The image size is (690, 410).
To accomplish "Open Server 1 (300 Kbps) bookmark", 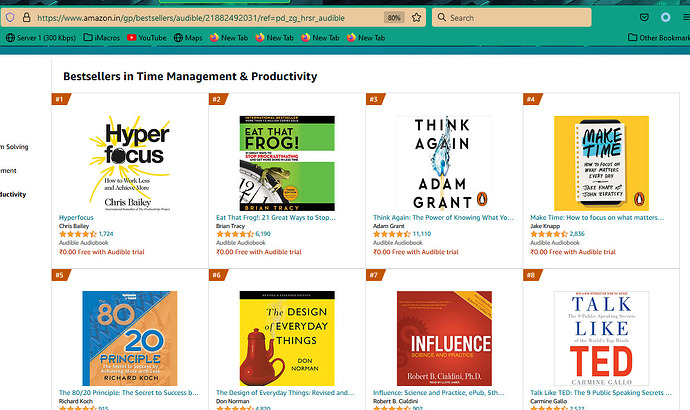I will tap(40, 38).
